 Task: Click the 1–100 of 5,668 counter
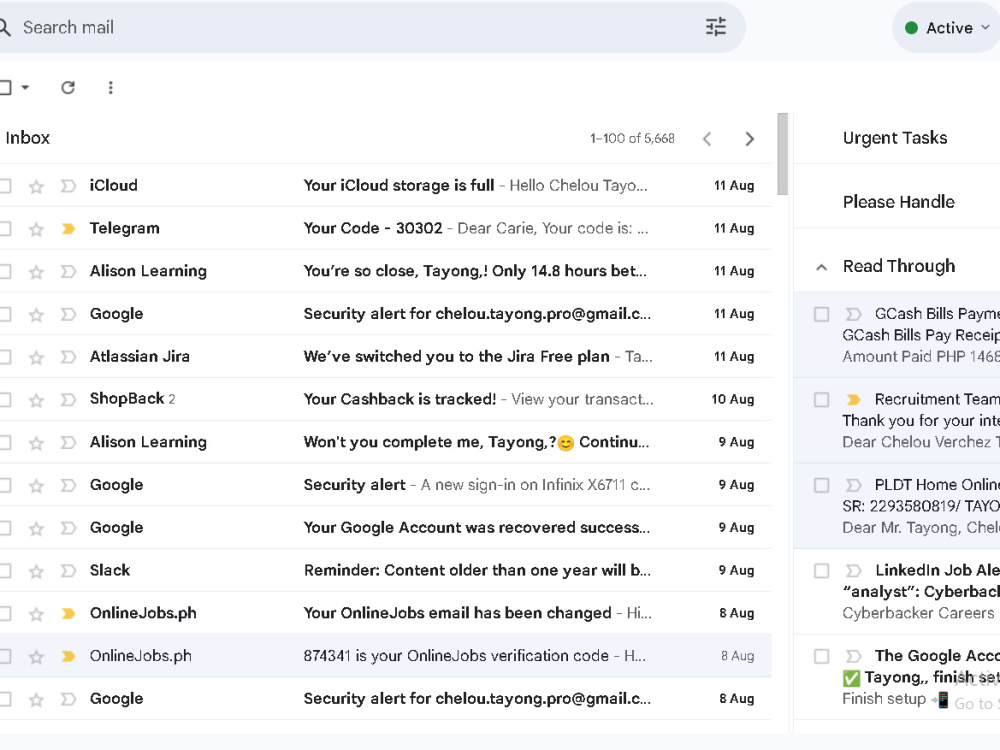coord(632,138)
